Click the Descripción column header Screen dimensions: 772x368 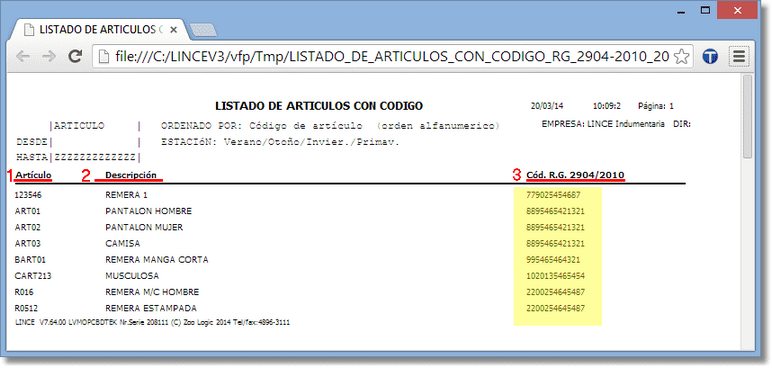(131, 175)
